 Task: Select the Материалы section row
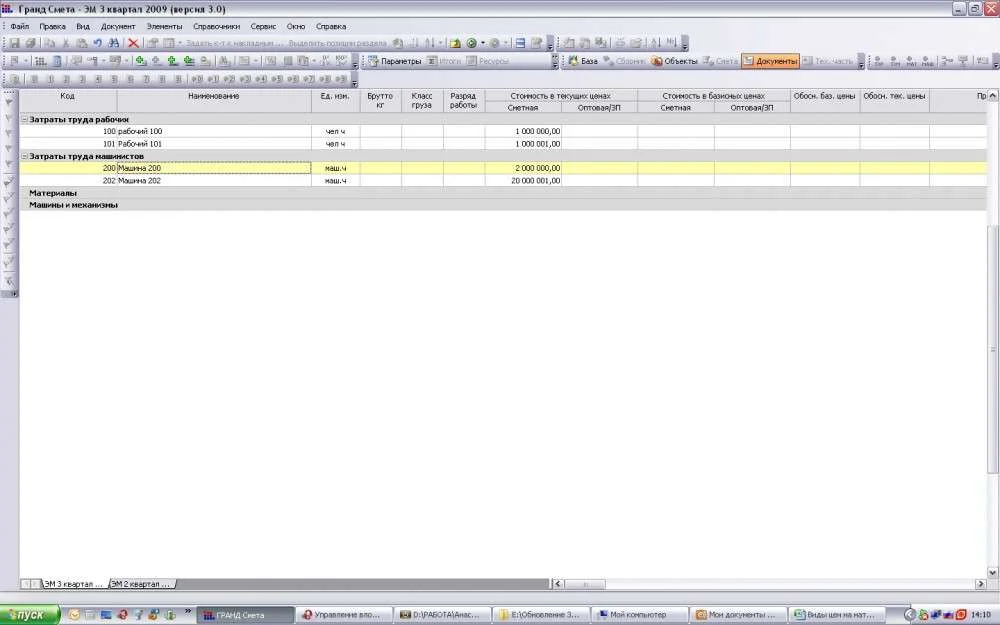click(503, 193)
